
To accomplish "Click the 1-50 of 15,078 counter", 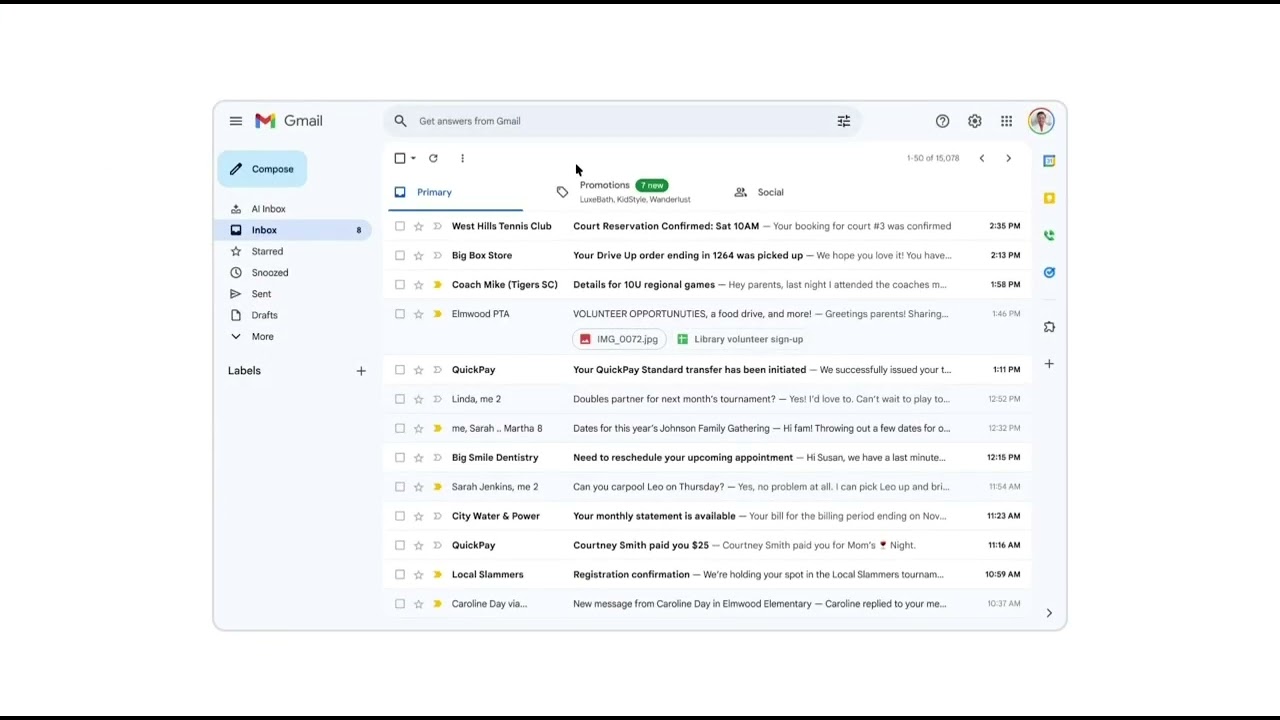I will (933, 158).
